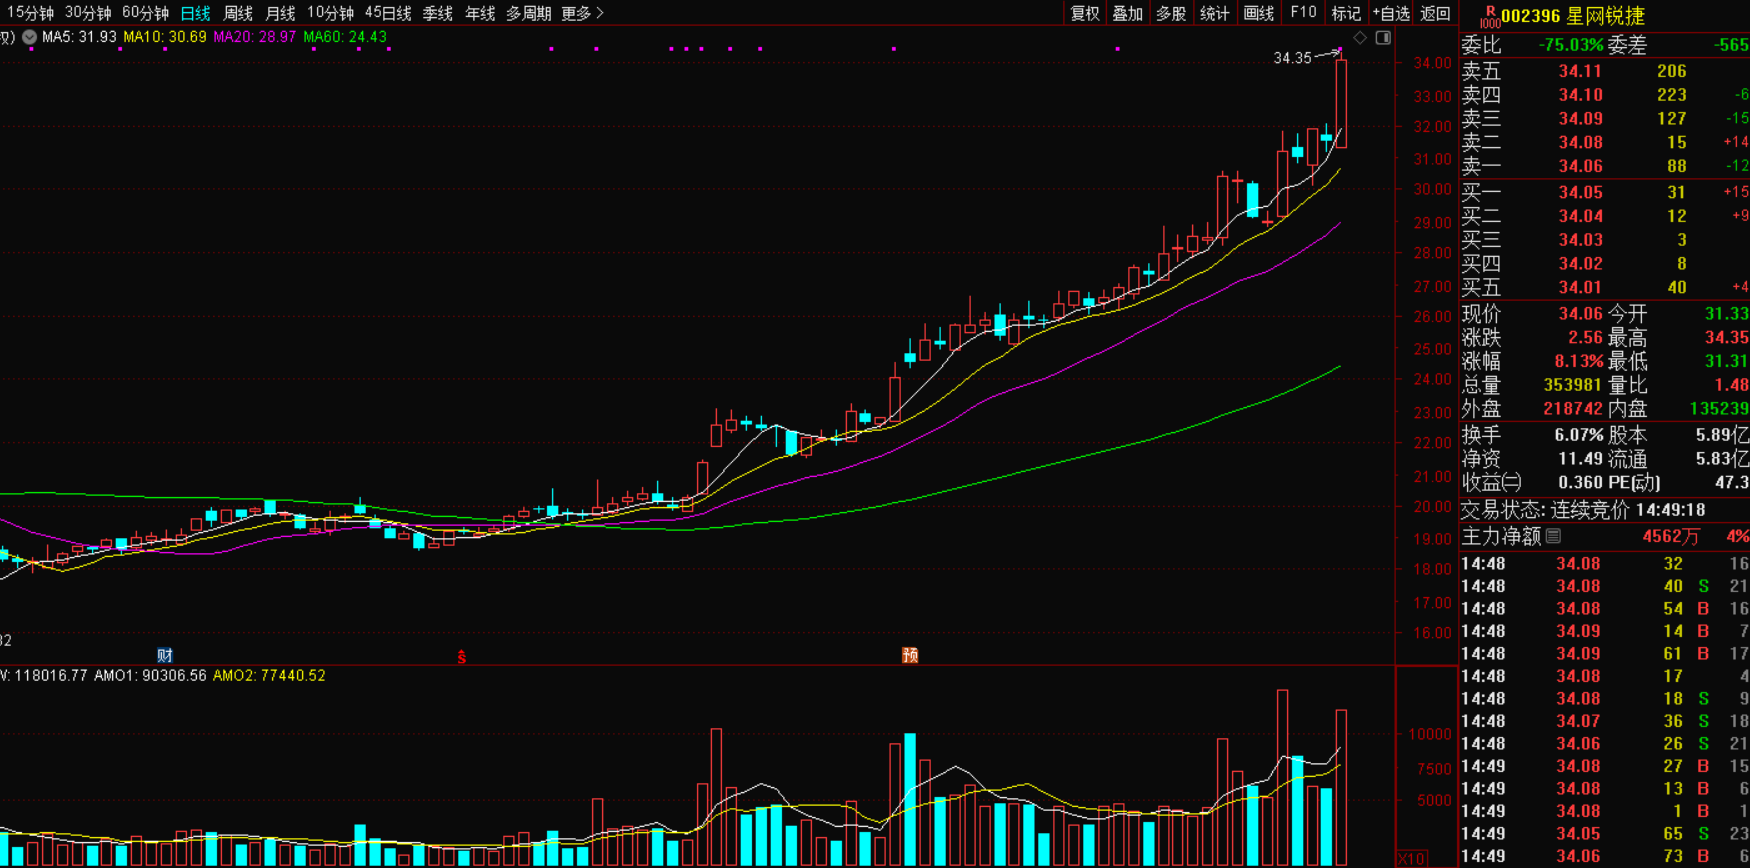Switch to 45日线 period tab

388,13
